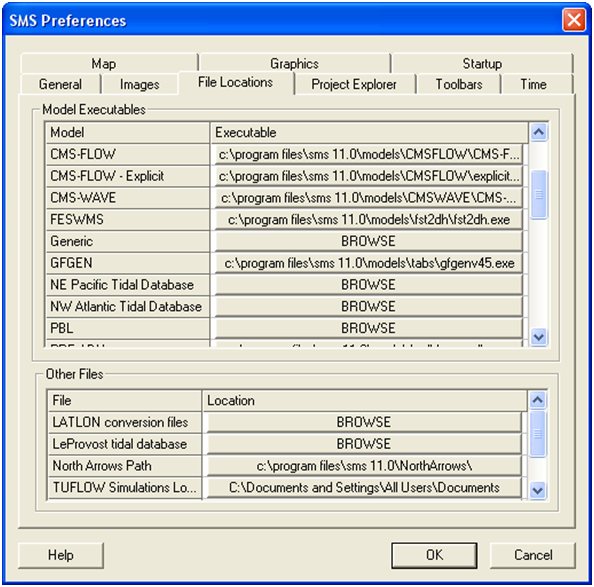Select the GFGEN model label
Viewport: 594px width, 587px height.
[128, 263]
